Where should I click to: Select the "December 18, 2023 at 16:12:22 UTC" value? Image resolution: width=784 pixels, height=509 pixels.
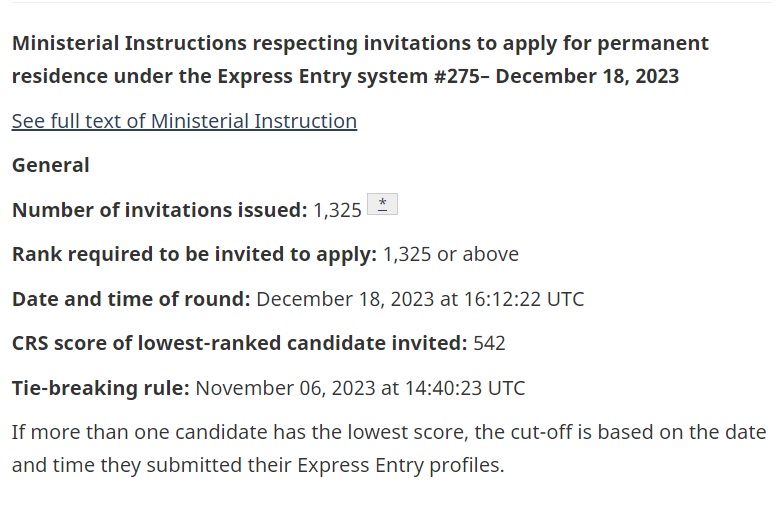[420, 299]
